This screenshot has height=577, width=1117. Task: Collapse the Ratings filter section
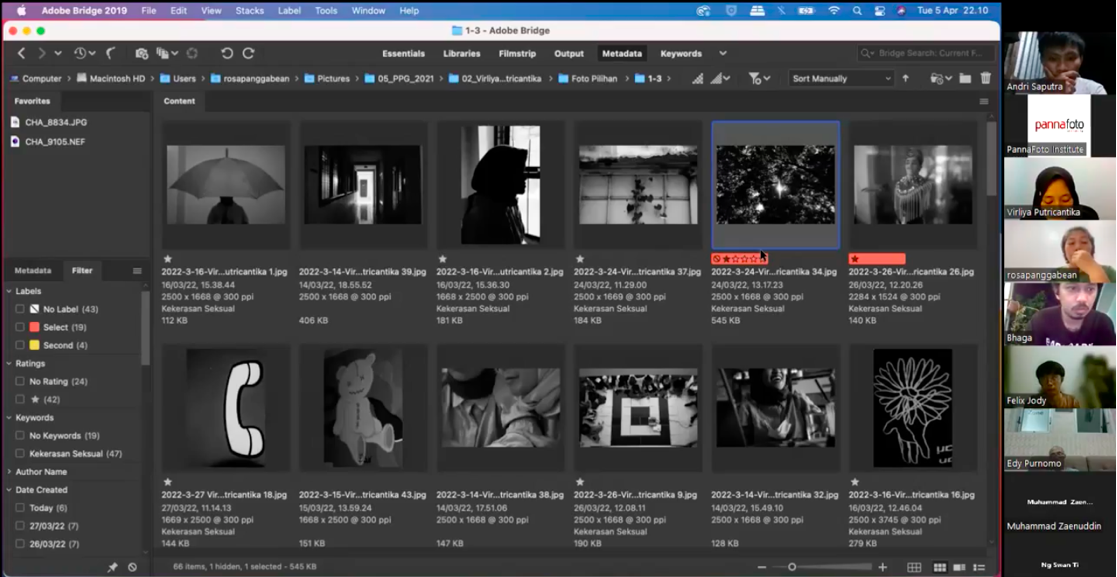[9, 363]
